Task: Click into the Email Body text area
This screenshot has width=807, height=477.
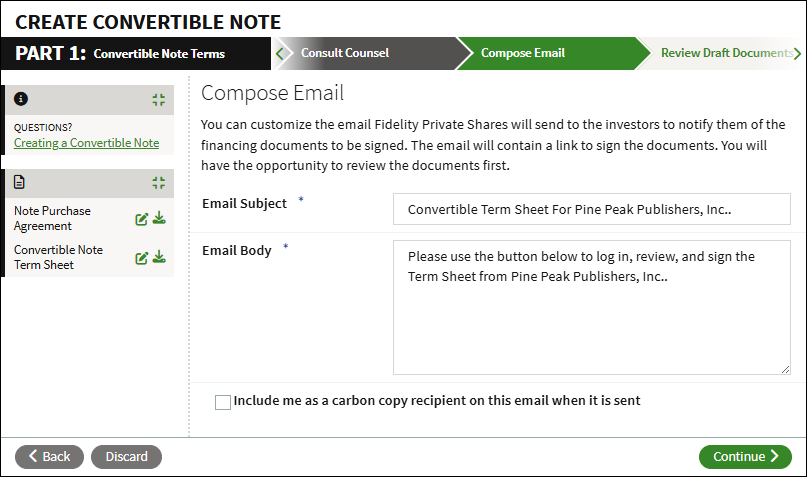Action: tap(592, 307)
